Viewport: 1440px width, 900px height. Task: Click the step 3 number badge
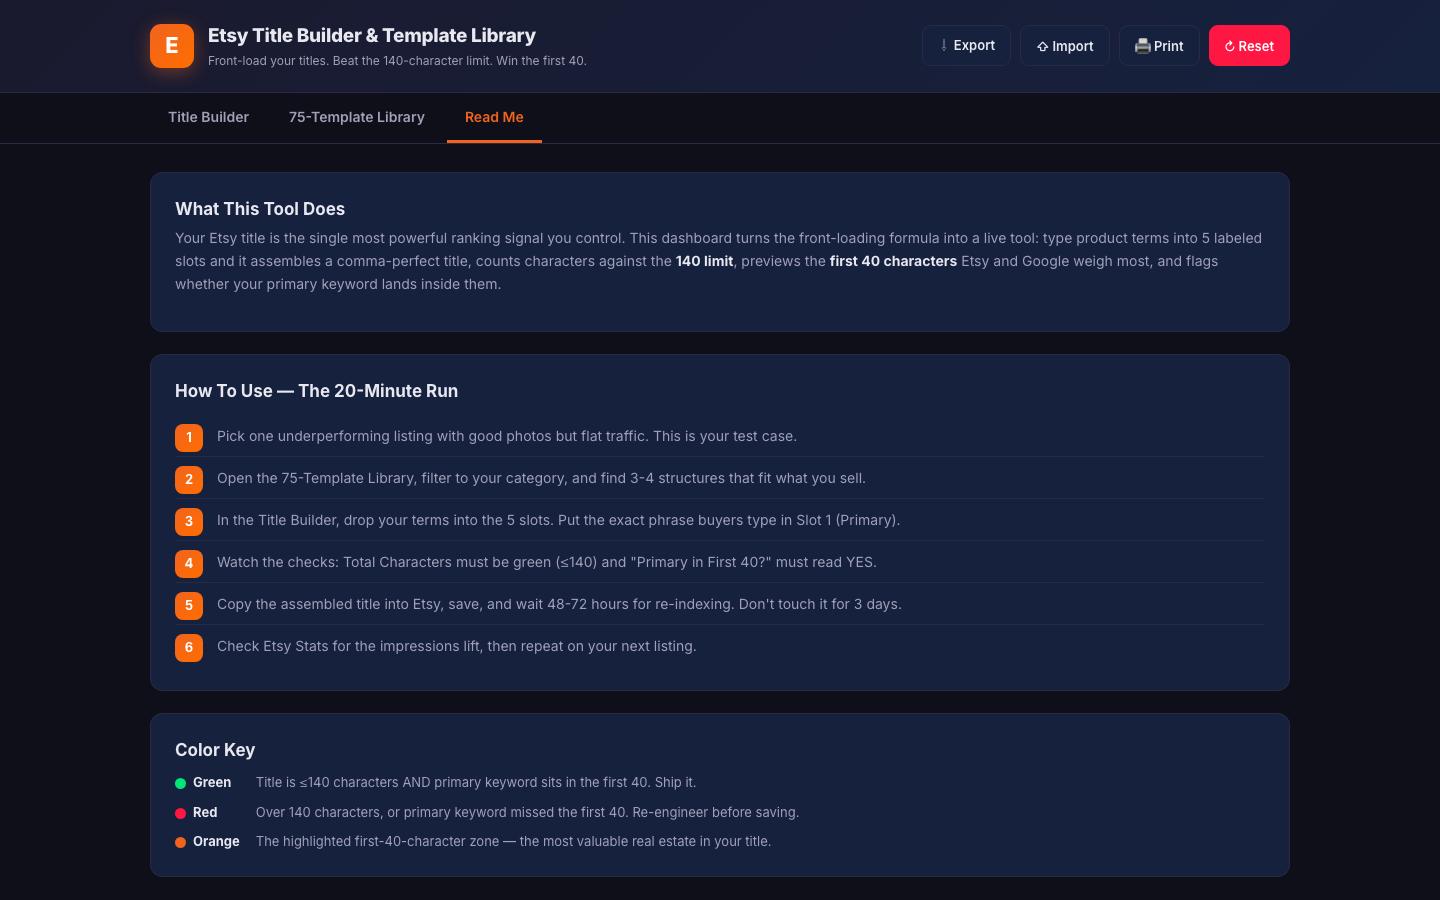pyautogui.click(x=189, y=521)
